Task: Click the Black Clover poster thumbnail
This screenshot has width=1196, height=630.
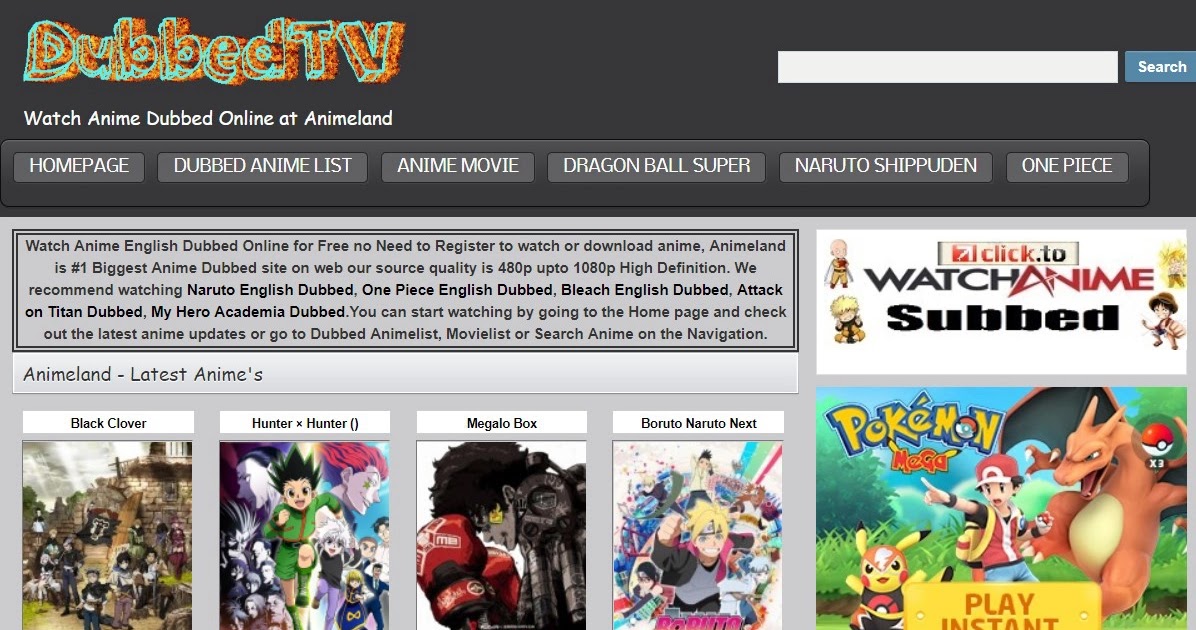Action: point(108,535)
